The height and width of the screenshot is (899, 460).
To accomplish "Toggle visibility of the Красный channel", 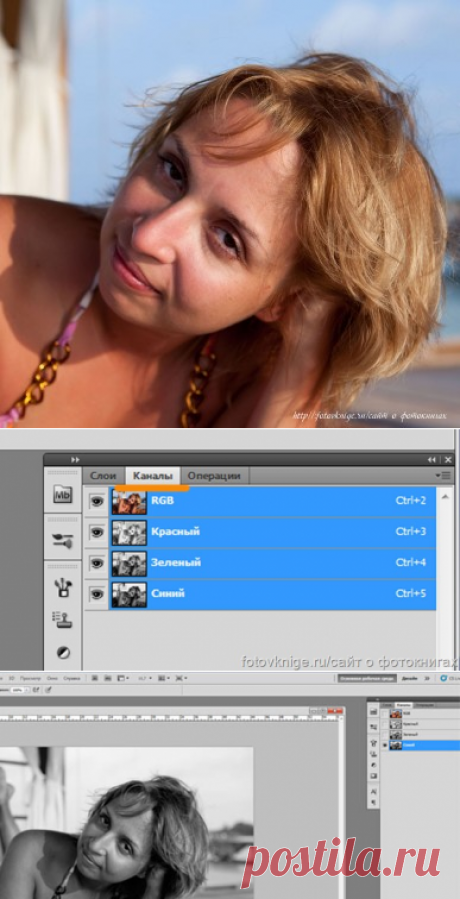I will click(97, 533).
